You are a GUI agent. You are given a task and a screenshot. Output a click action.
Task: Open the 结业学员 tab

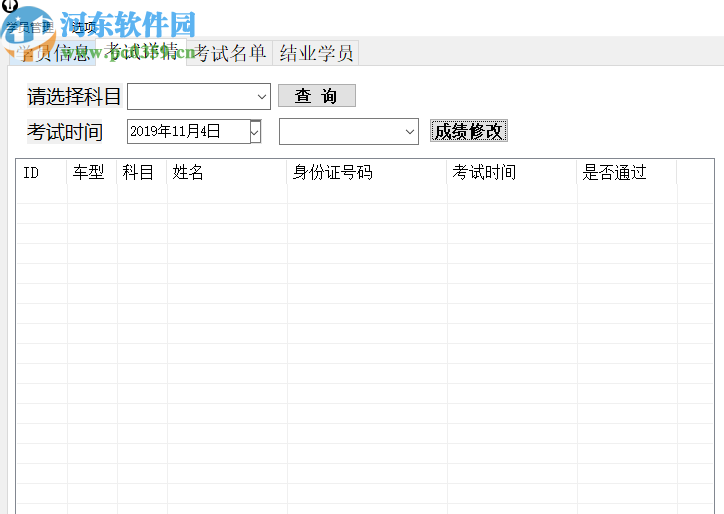pyautogui.click(x=316, y=53)
